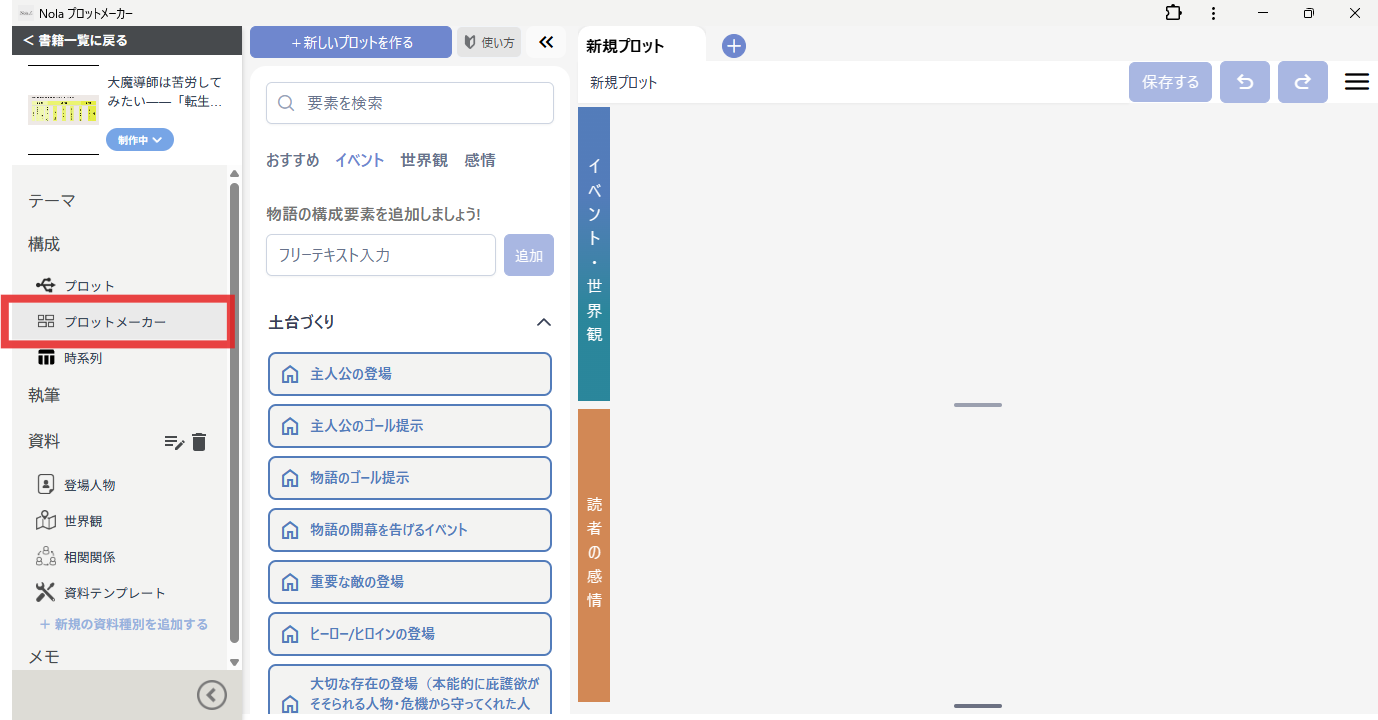Collapse the 土台づくり section
This screenshot has height=720, width=1378.
(543, 322)
